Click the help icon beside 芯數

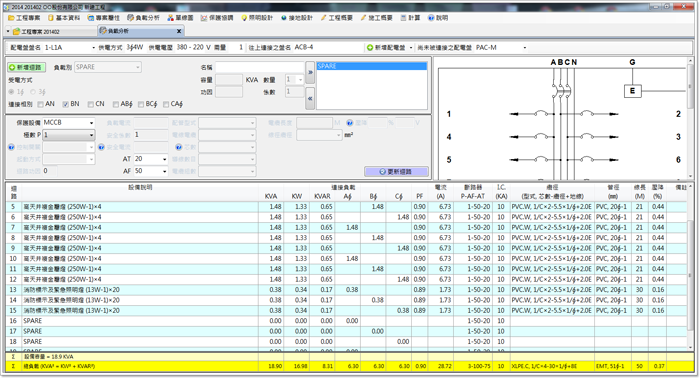[179, 147]
